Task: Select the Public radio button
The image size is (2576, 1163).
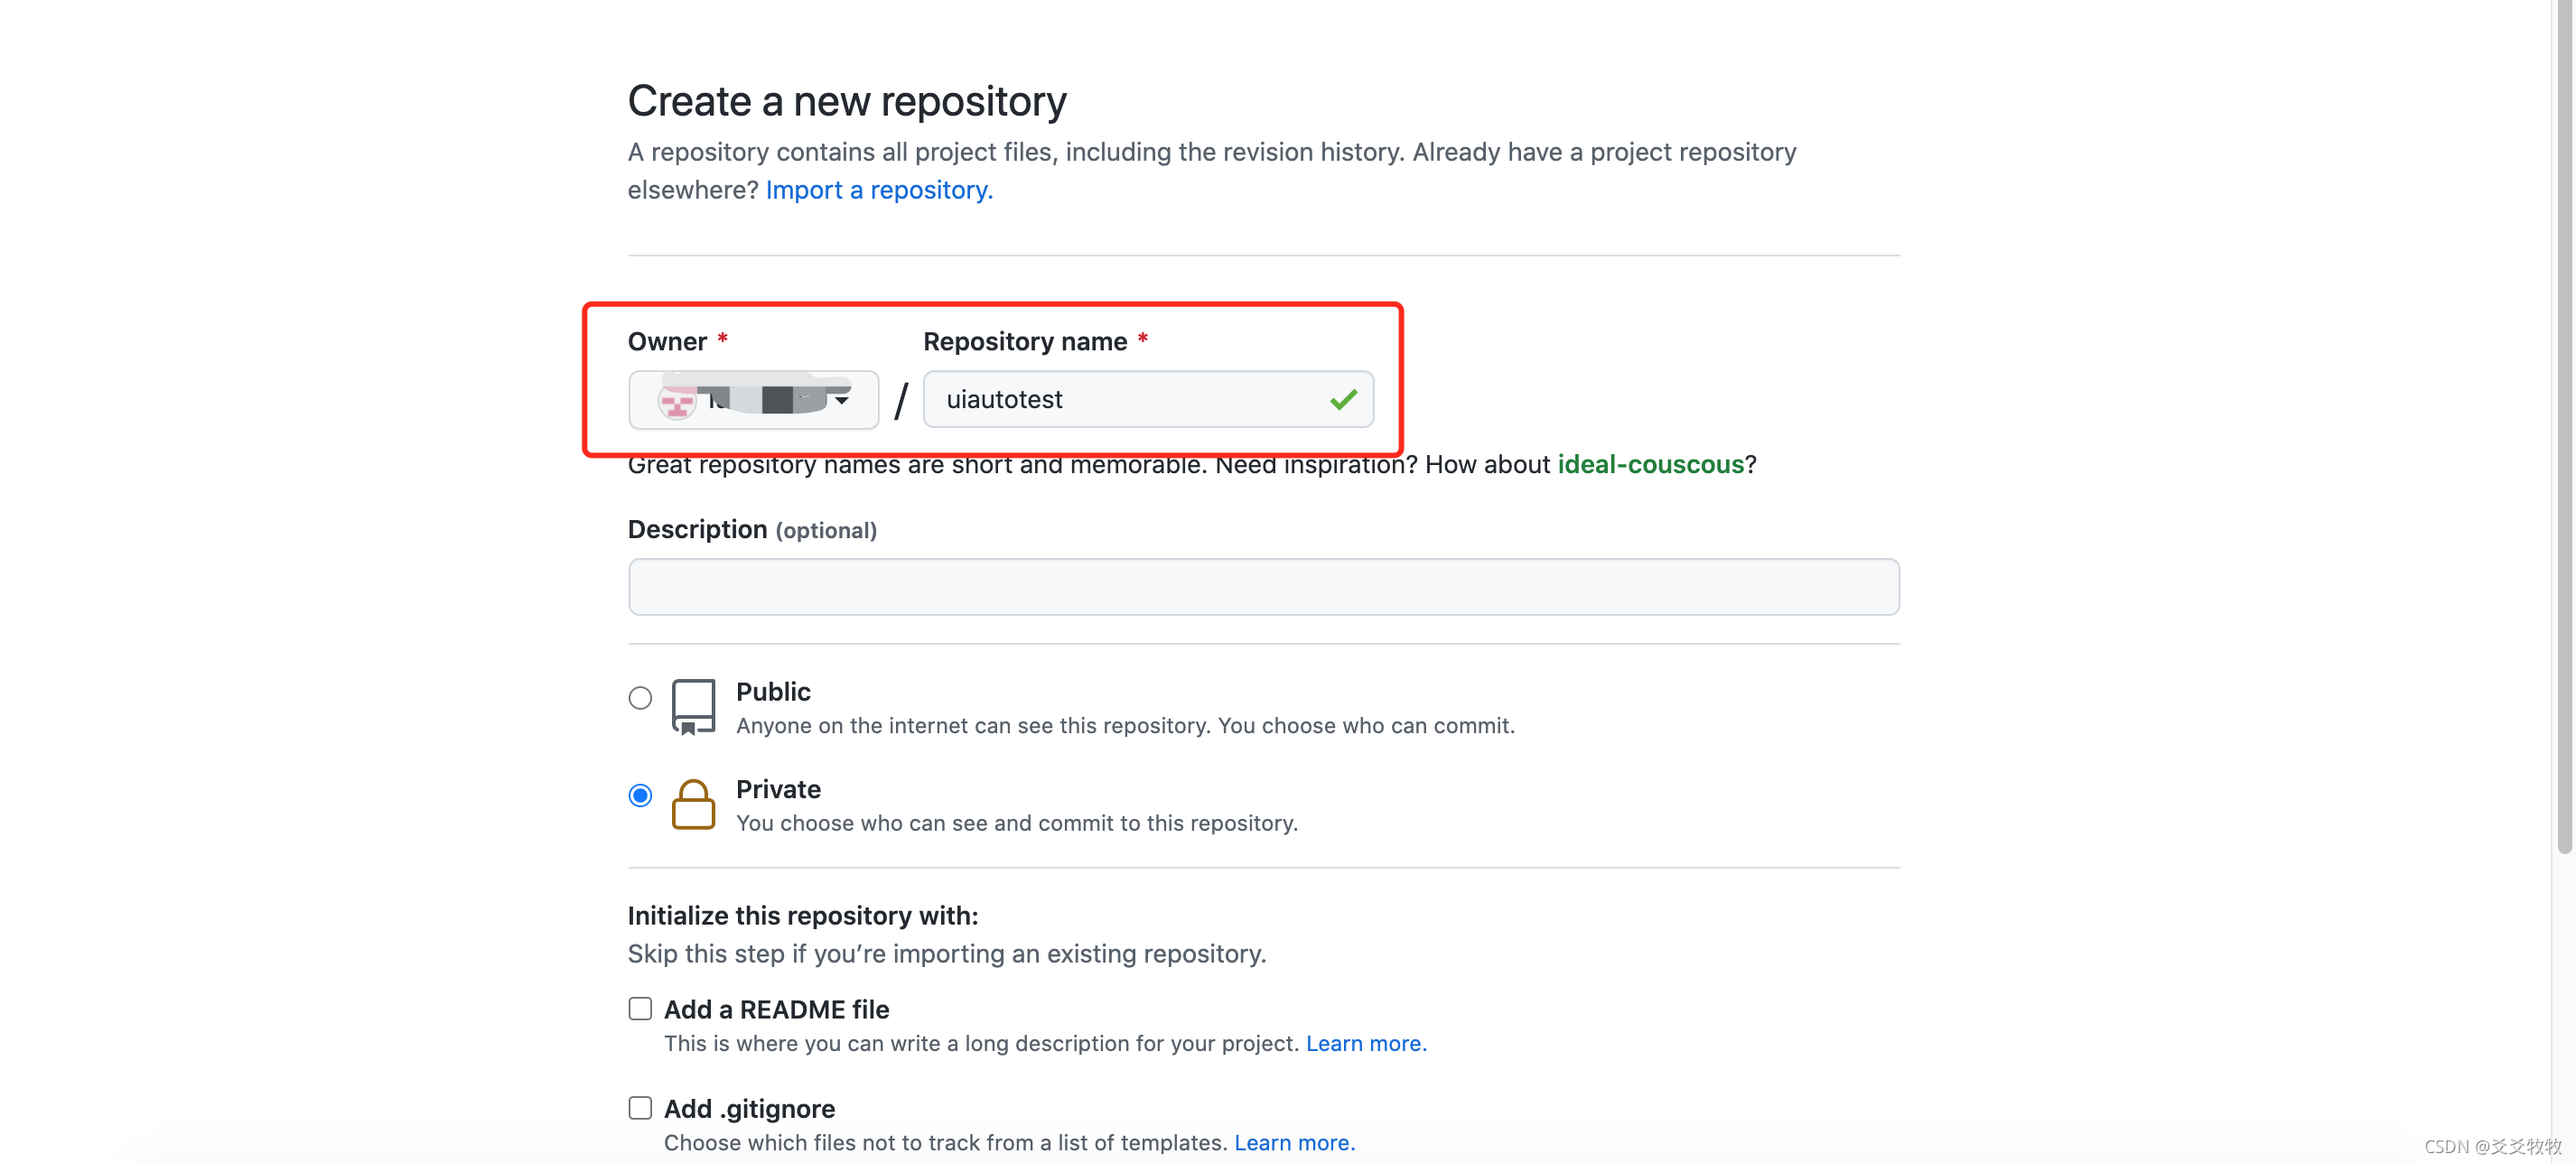Action: click(640, 697)
